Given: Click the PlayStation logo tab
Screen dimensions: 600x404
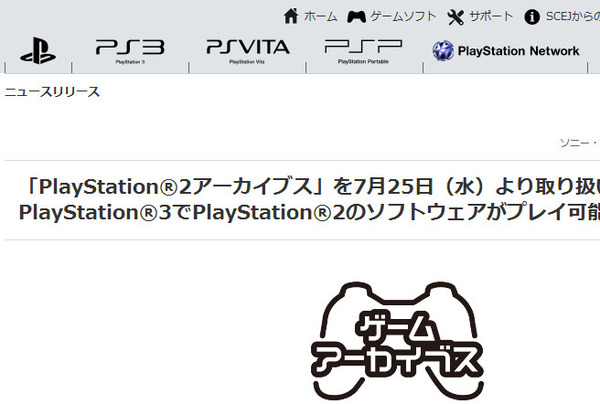Looking at the screenshot, I should [x=38, y=51].
